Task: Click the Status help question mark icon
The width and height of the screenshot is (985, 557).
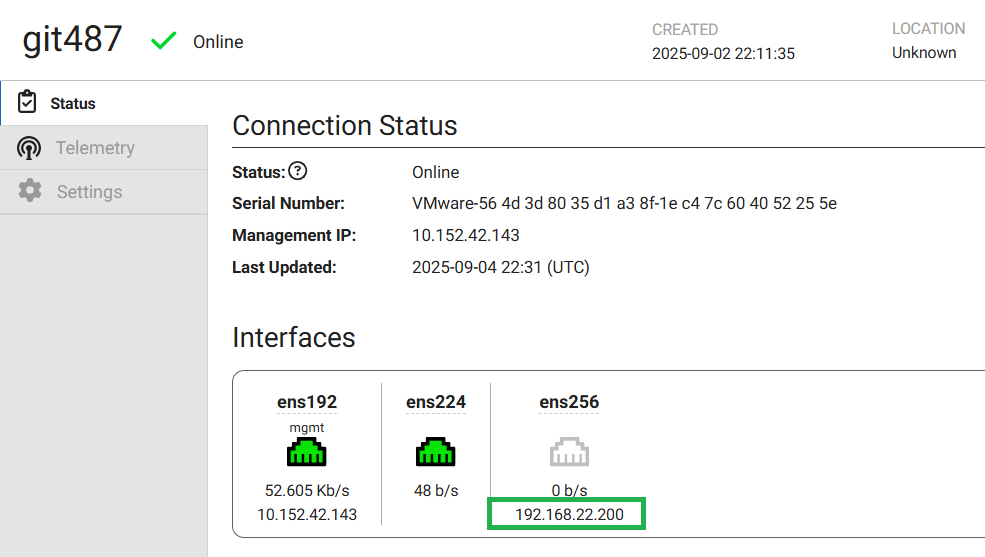Action: tap(297, 172)
